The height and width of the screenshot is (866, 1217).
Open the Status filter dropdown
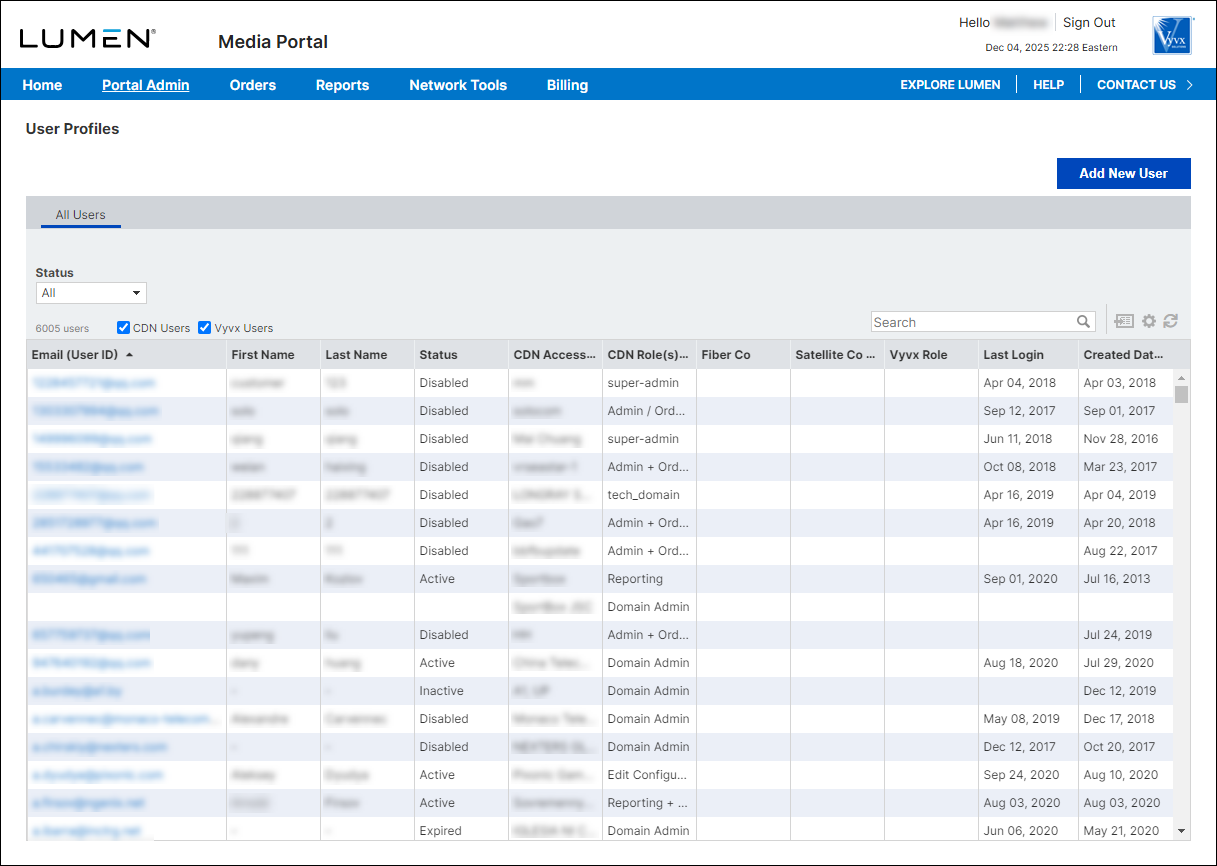point(91,293)
